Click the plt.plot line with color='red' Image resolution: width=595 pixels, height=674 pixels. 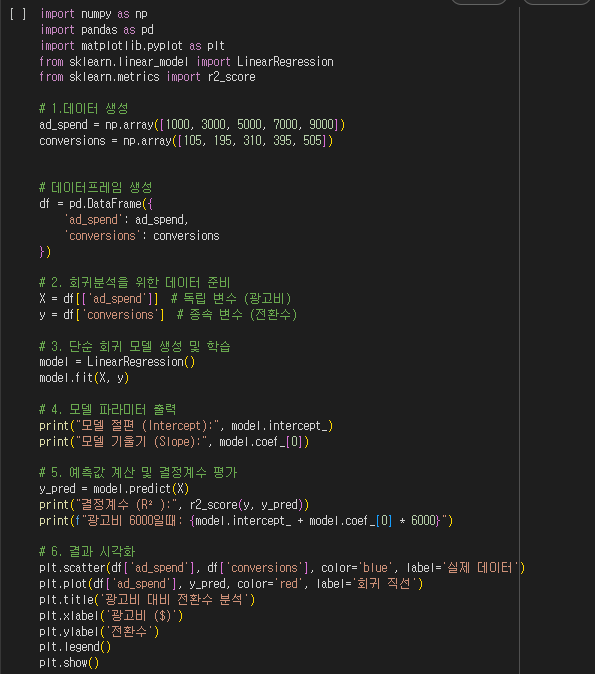[x=231, y=584]
